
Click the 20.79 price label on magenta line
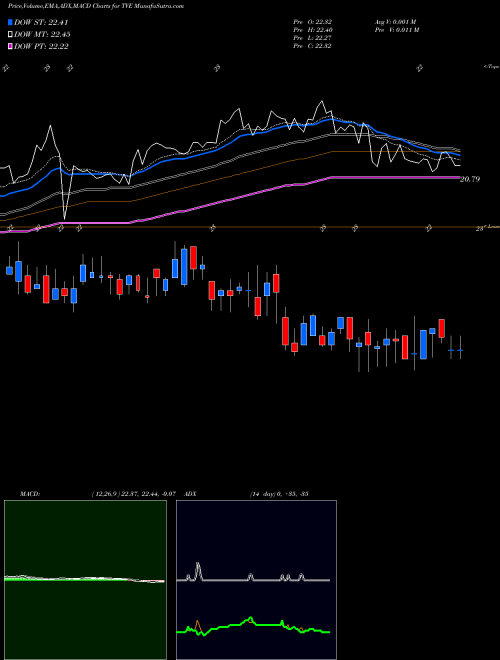pyautogui.click(x=470, y=179)
